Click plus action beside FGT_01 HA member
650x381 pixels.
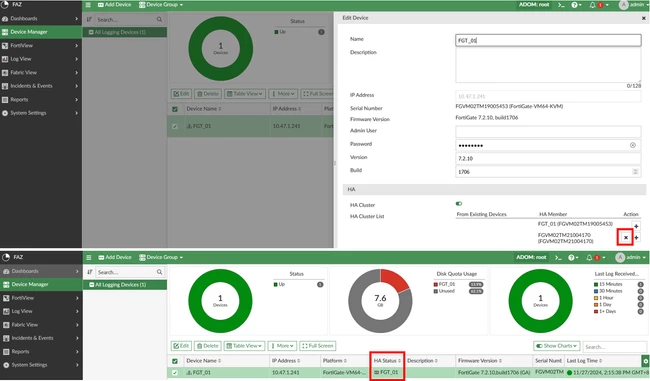(636, 226)
